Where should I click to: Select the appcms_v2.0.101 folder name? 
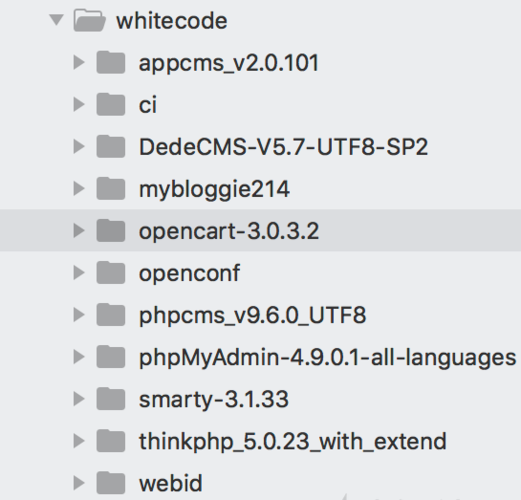pyautogui.click(x=229, y=63)
